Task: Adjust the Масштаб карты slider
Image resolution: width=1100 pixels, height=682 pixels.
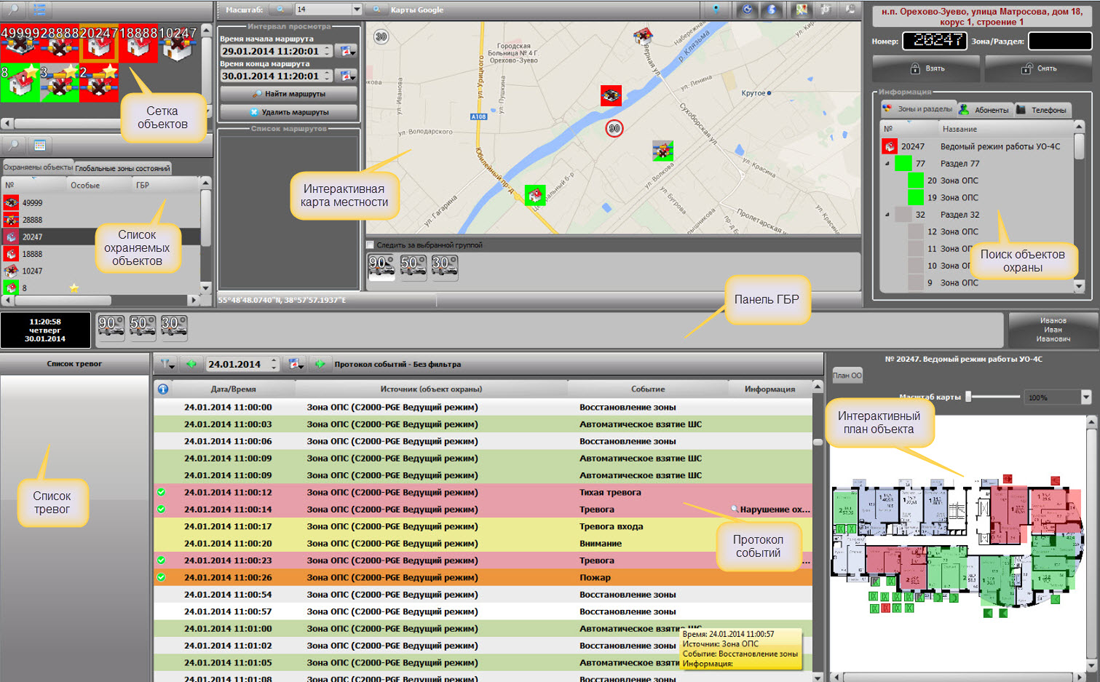Action: 970,397
